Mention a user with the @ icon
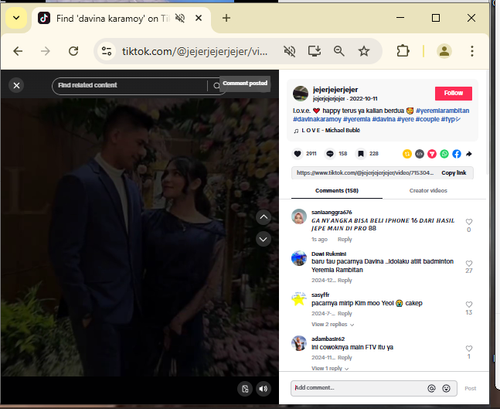The image size is (500, 409). (x=431, y=388)
